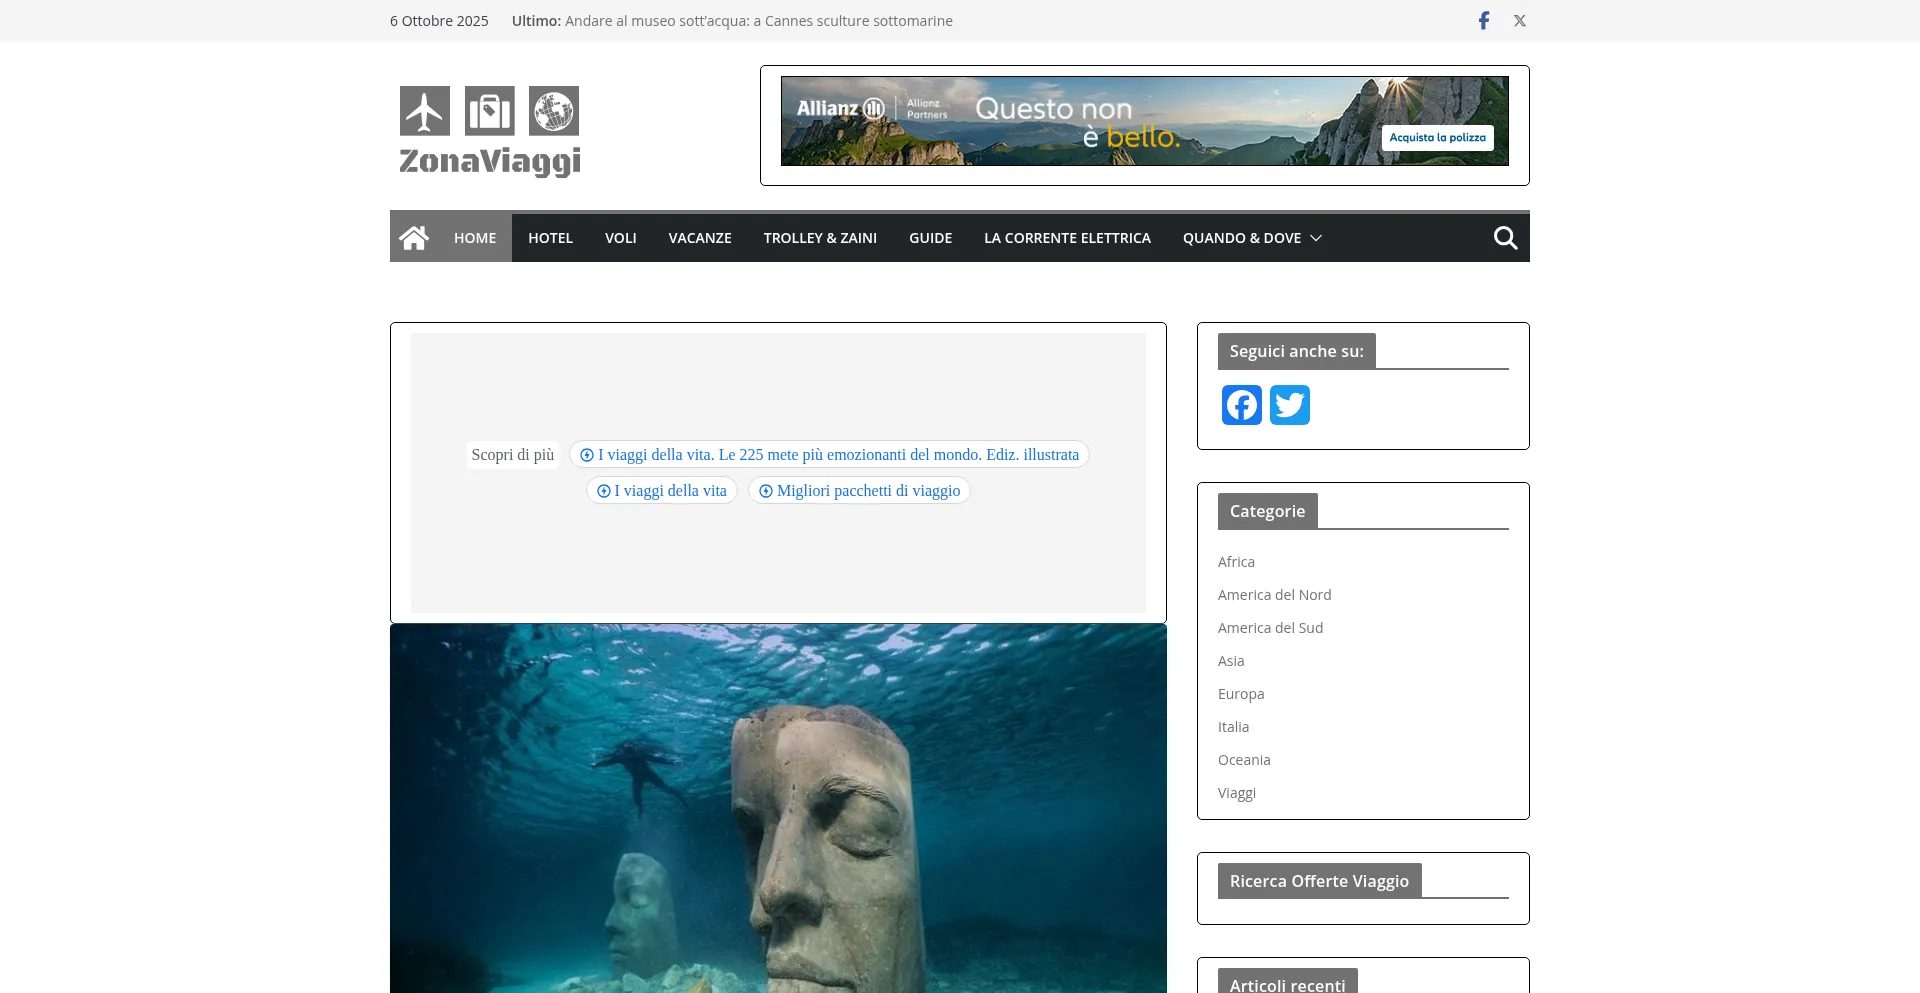The height and width of the screenshot is (993, 1920).
Task: Go to Trolley & Zaini section
Action: click(x=820, y=238)
